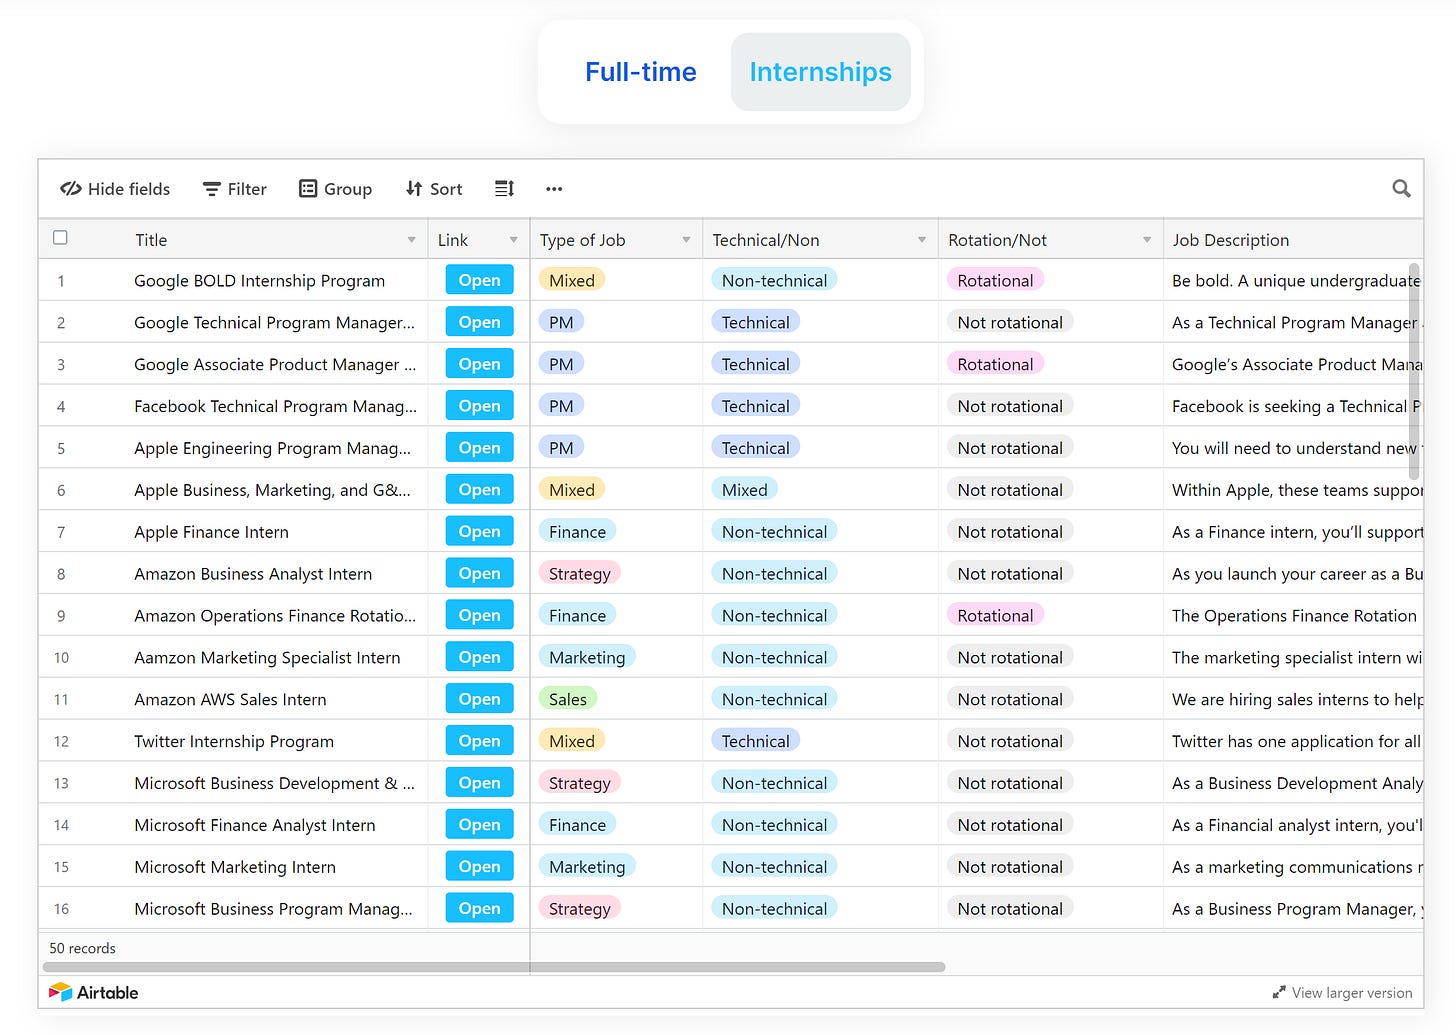This screenshot has height=1035, width=1456.
Task: Open the Hide fields menu
Action: [115, 189]
